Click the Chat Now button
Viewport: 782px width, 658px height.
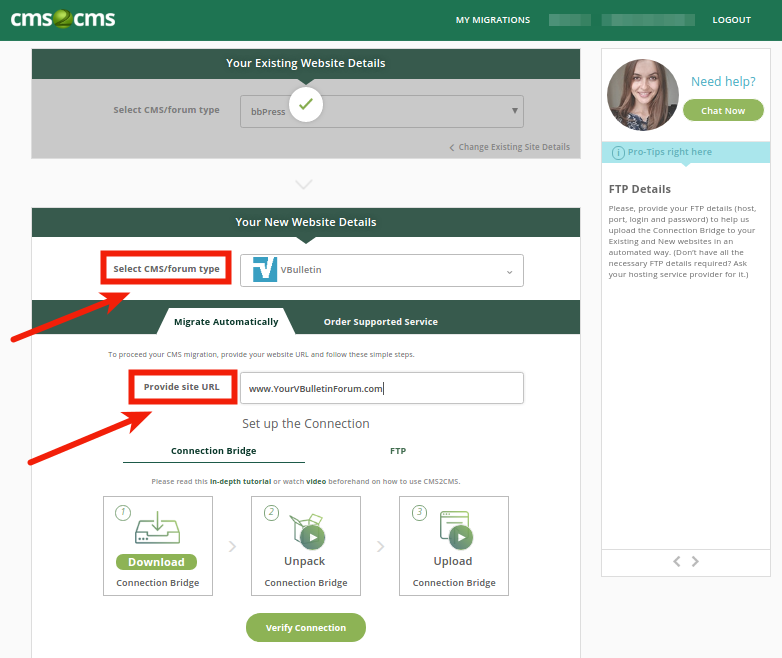tap(723, 110)
